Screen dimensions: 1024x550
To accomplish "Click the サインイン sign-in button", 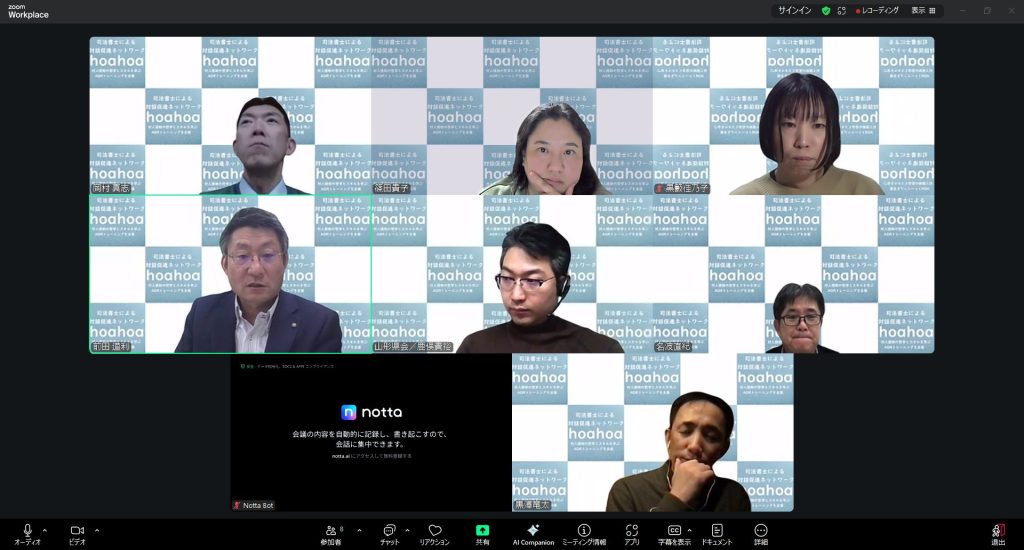I will [797, 10].
